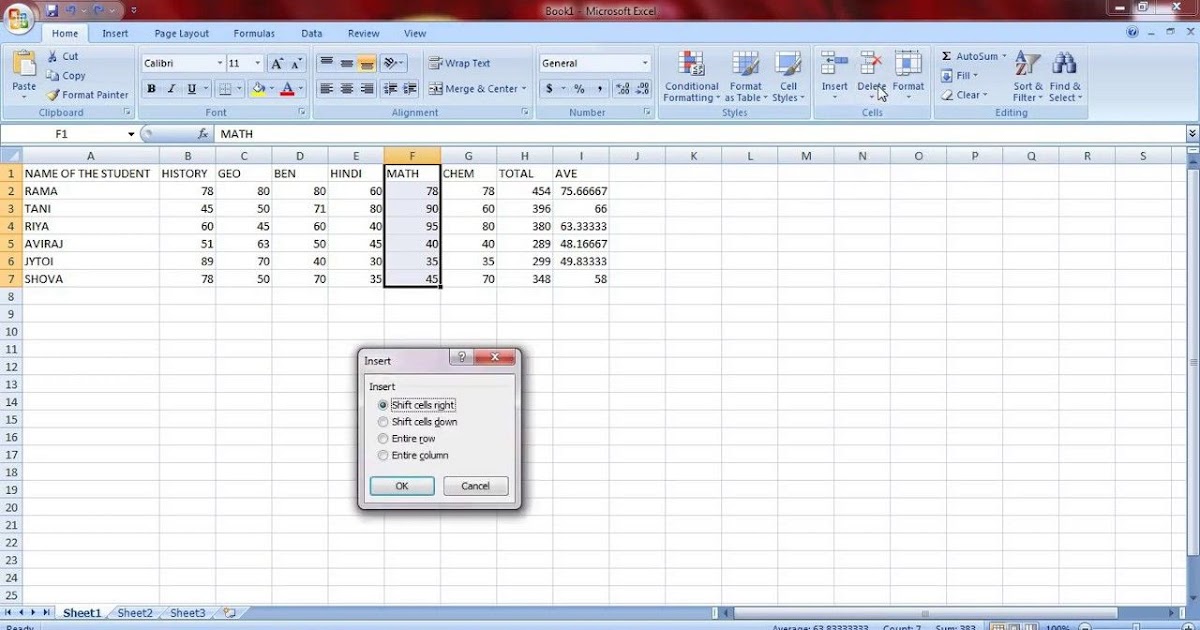The height and width of the screenshot is (630, 1200).
Task: Apply Center alignment
Action: click(347, 89)
